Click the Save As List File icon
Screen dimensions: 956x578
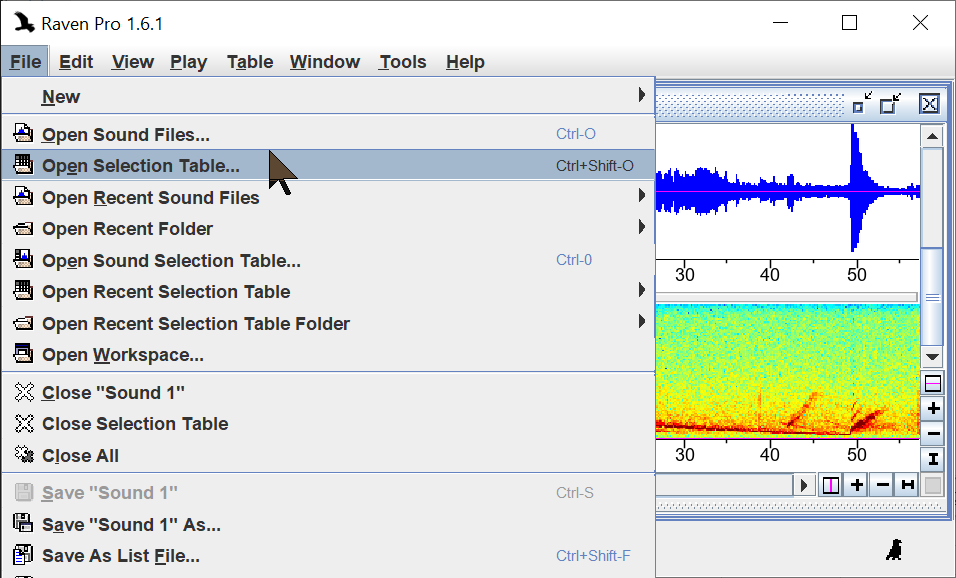tap(23, 555)
